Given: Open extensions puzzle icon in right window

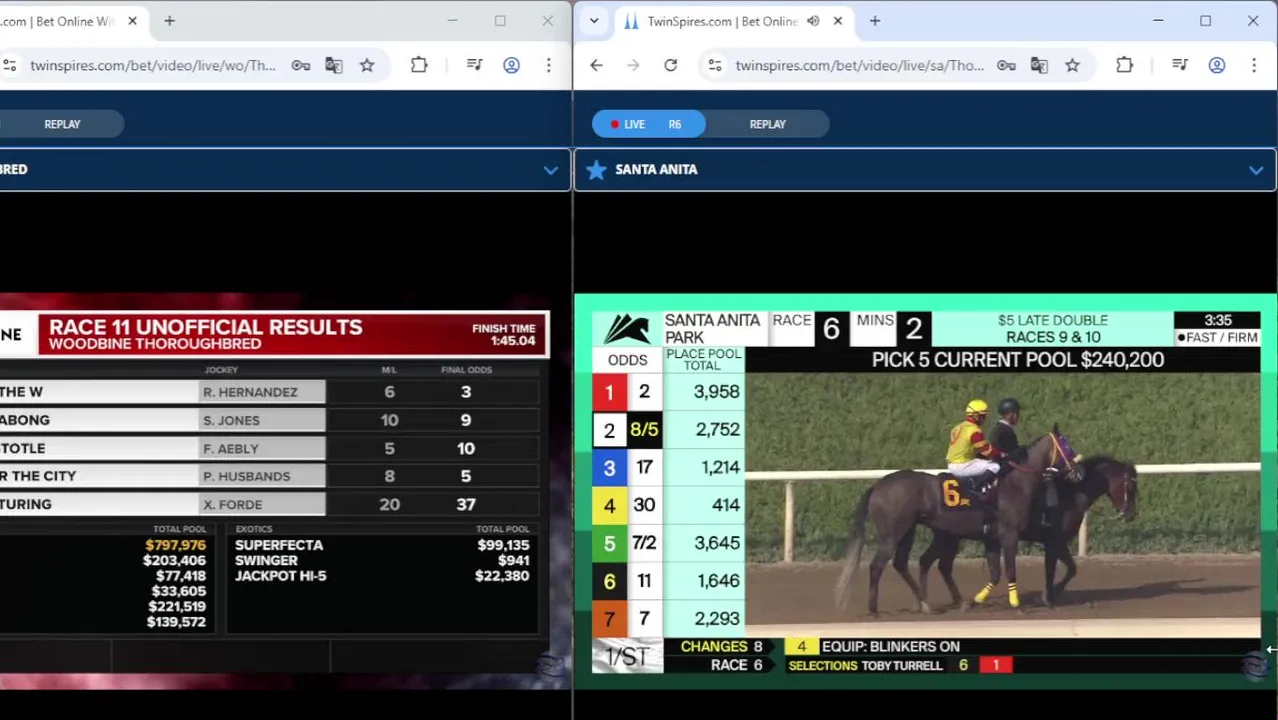Looking at the screenshot, I should point(1124,66).
